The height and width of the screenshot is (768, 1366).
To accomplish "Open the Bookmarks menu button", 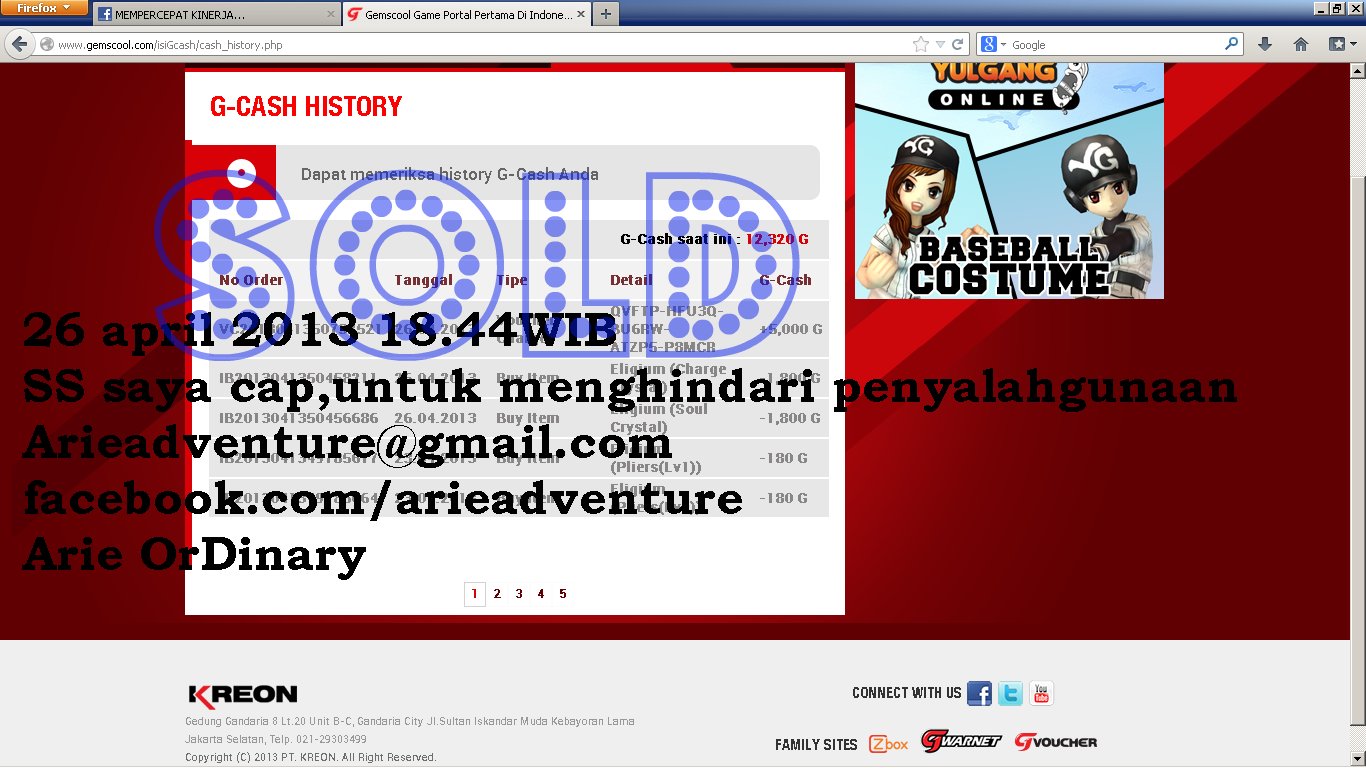I will tap(1341, 44).
